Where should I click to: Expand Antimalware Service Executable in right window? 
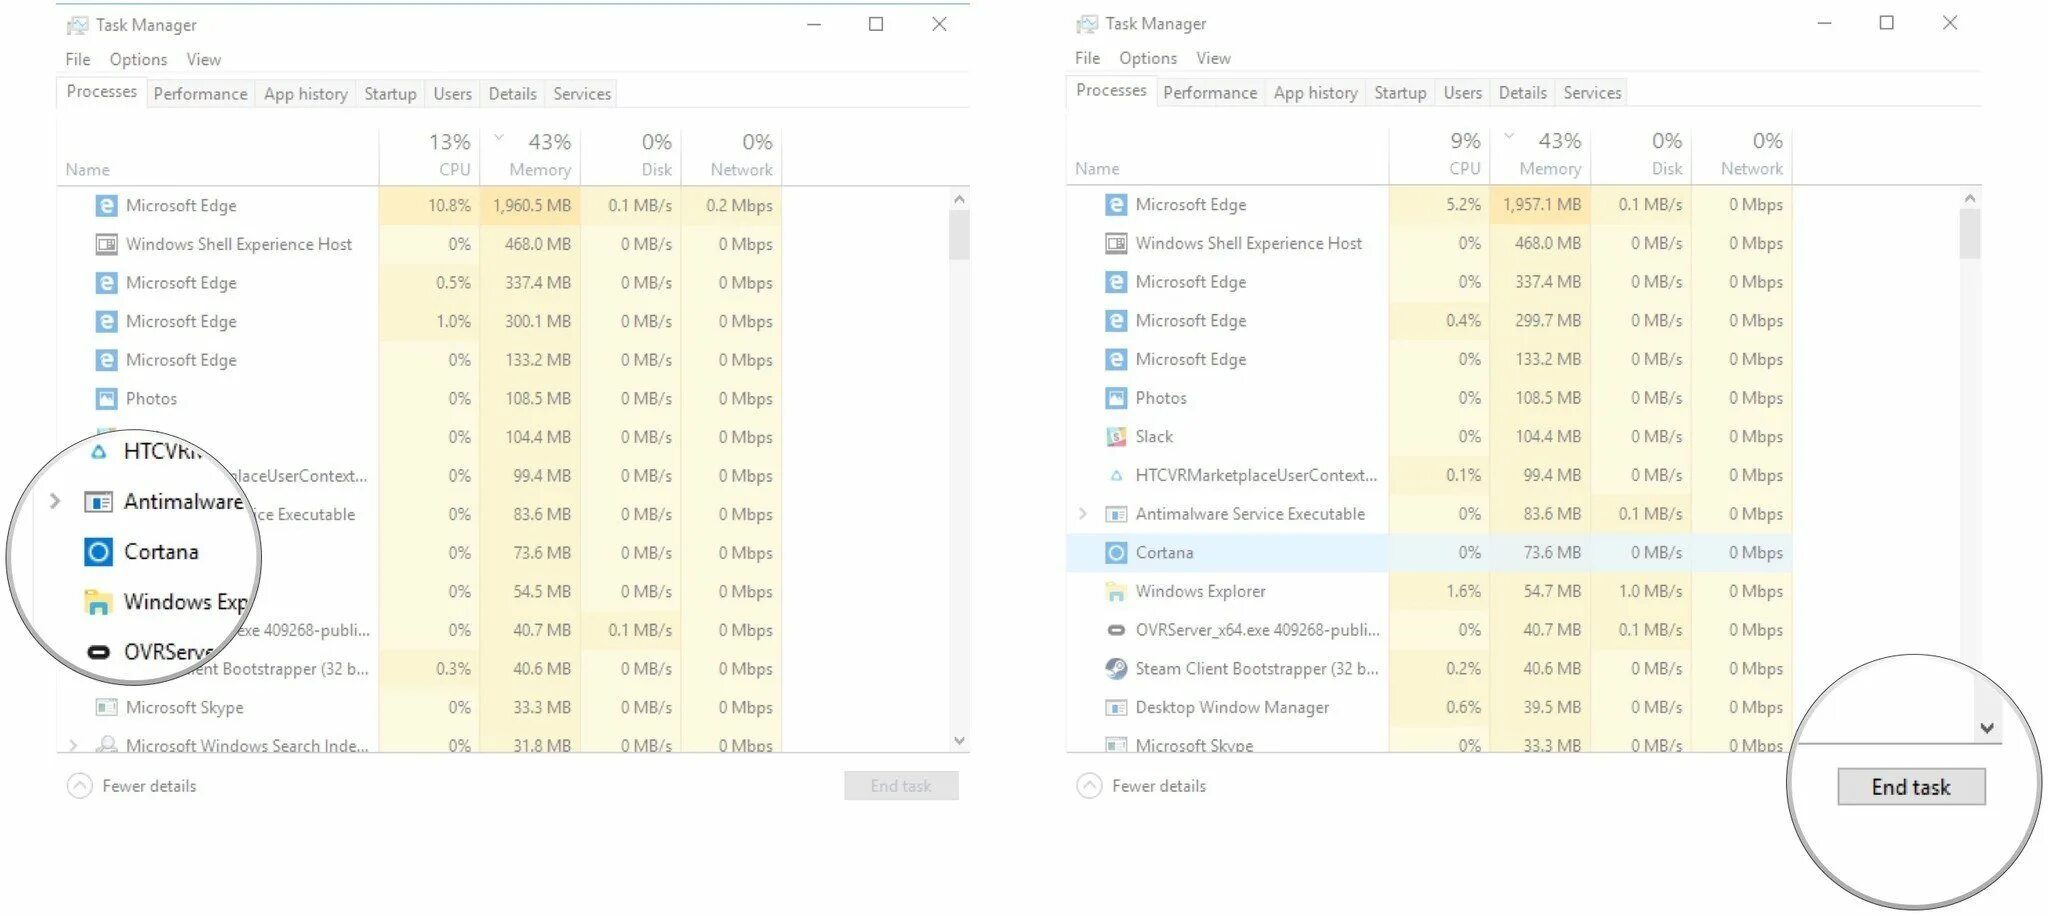pos(1083,514)
